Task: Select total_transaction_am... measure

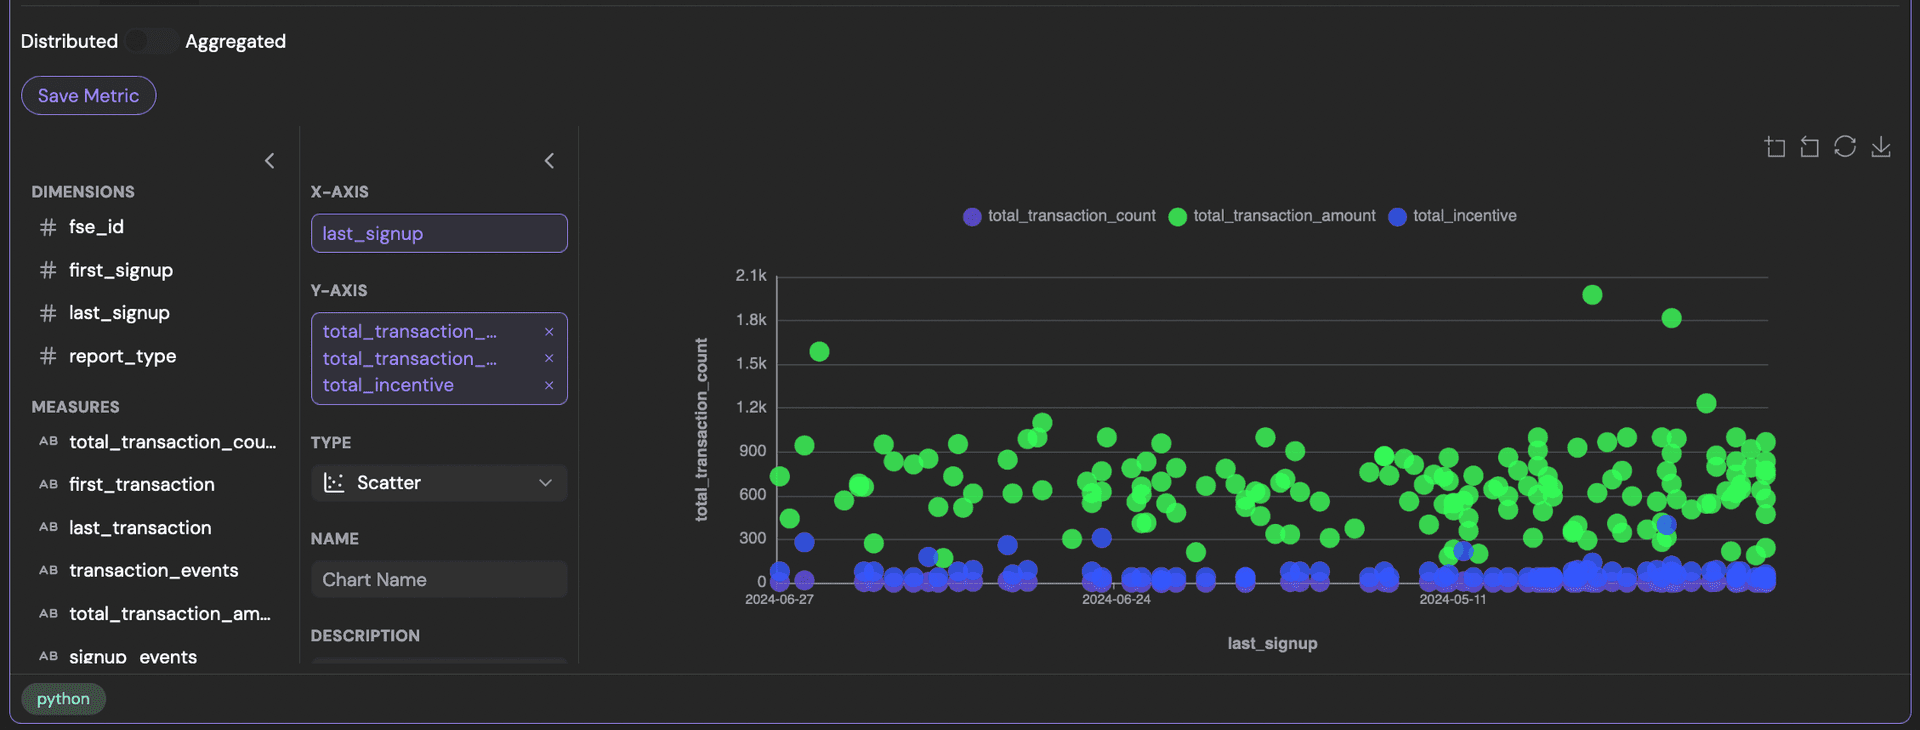Action: pos(169,613)
